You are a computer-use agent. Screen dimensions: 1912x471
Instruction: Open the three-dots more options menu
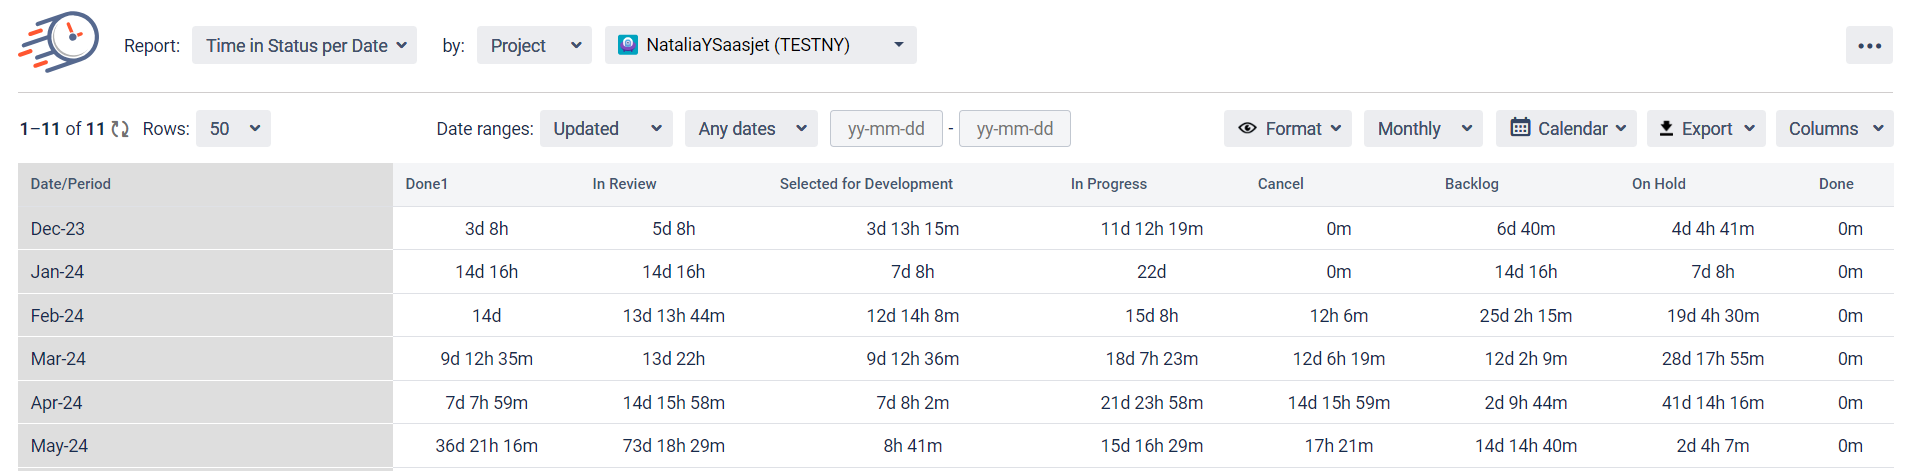(1869, 45)
